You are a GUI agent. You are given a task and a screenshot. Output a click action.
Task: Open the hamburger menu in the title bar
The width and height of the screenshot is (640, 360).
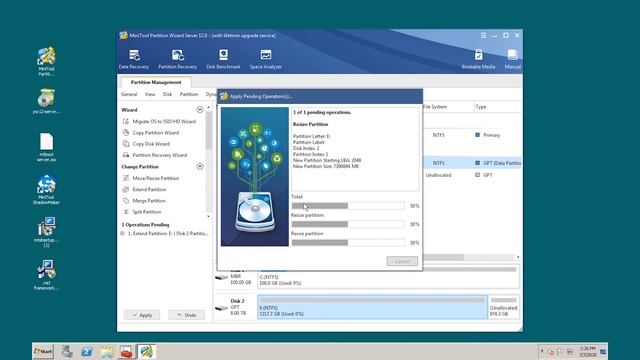483,36
